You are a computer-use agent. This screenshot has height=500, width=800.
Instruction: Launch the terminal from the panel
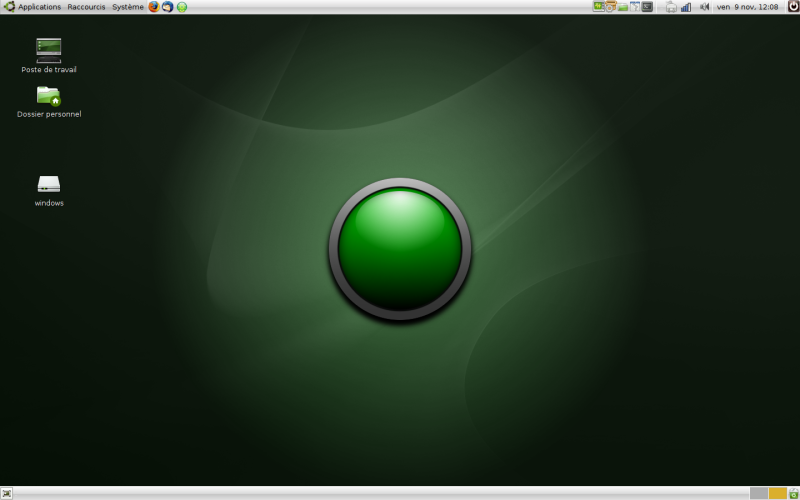point(647,7)
